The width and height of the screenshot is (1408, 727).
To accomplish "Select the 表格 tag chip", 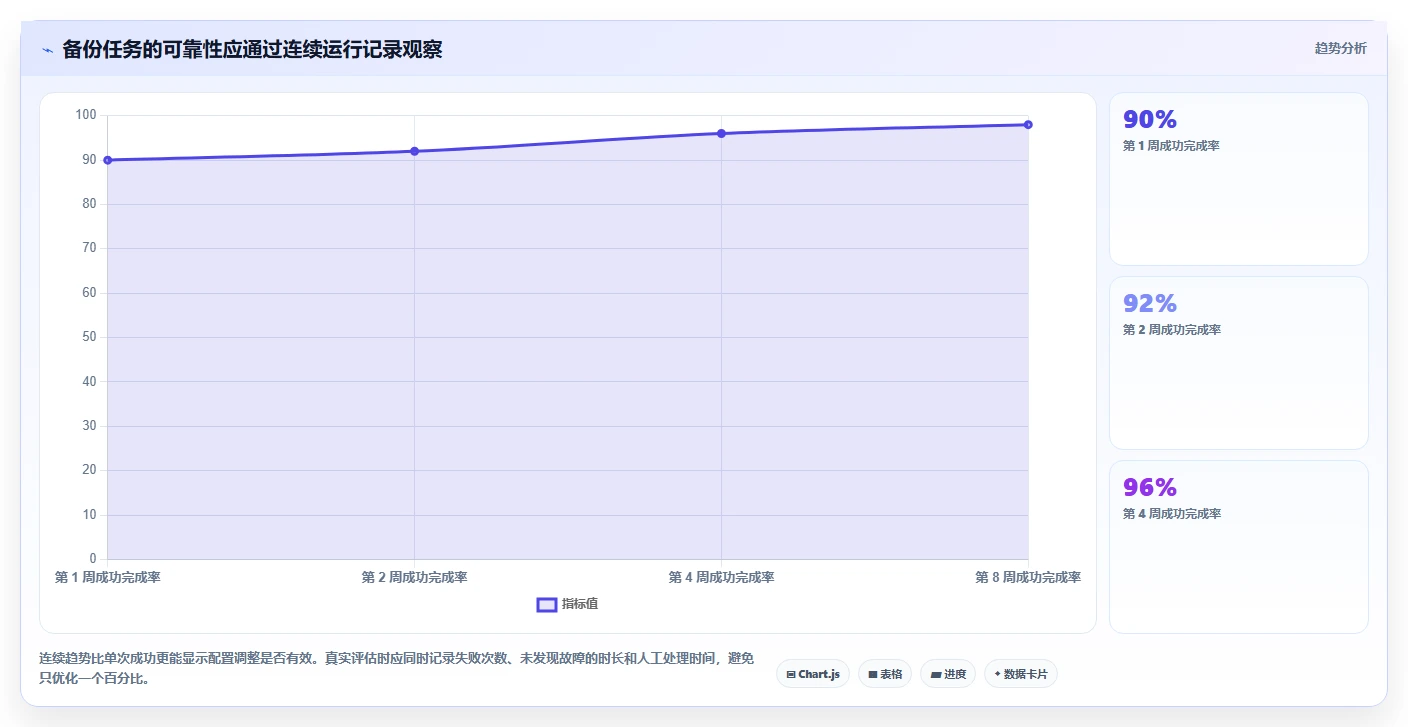I will [885, 674].
